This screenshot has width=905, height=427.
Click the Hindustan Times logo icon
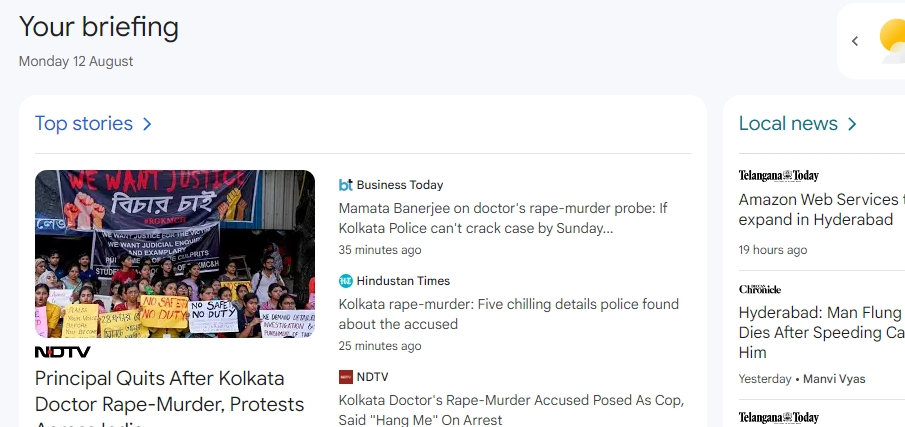[345, 281]
